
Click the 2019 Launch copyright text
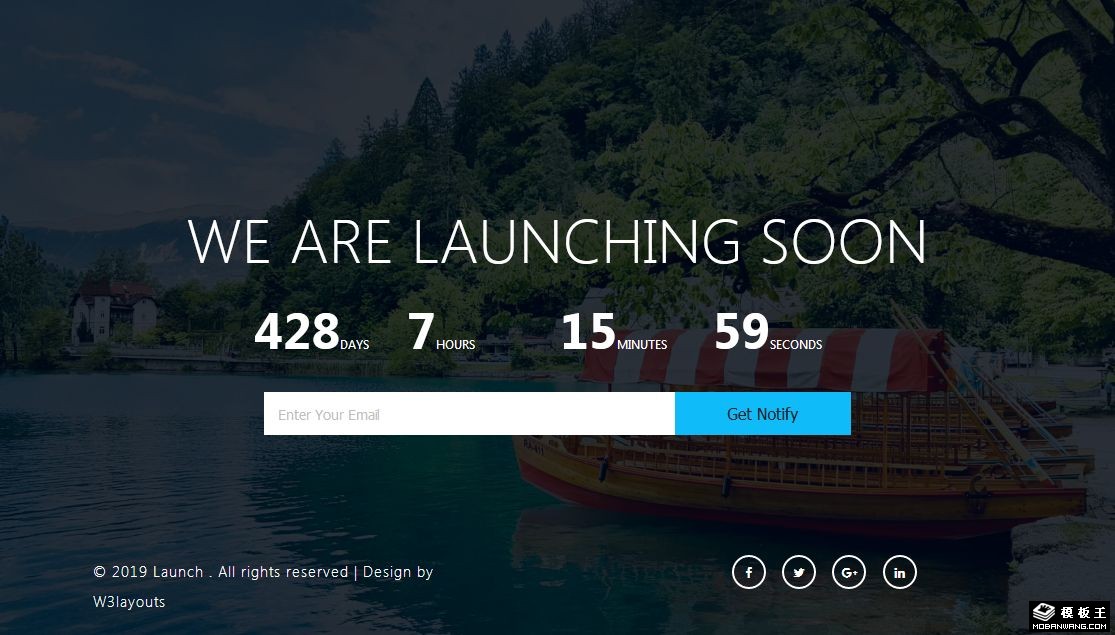(220, 572)
